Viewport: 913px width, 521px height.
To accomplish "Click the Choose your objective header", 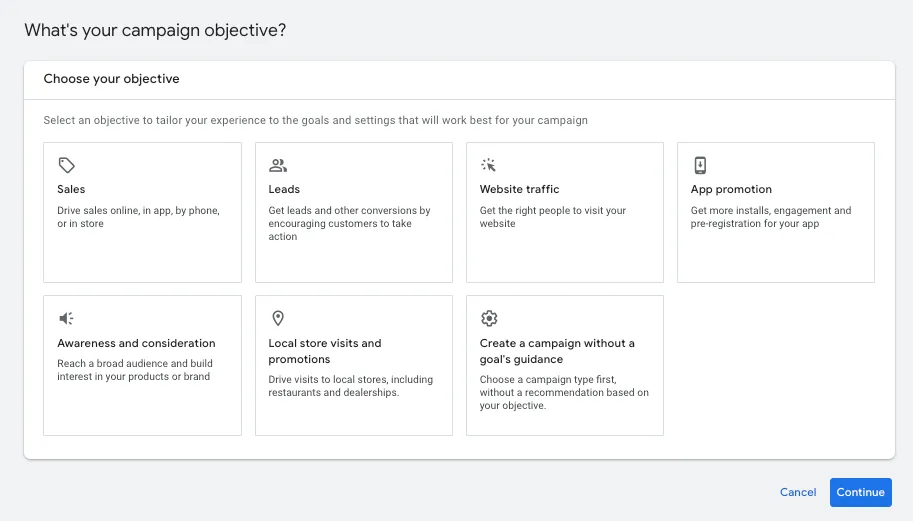I will [x=111, y=79].
